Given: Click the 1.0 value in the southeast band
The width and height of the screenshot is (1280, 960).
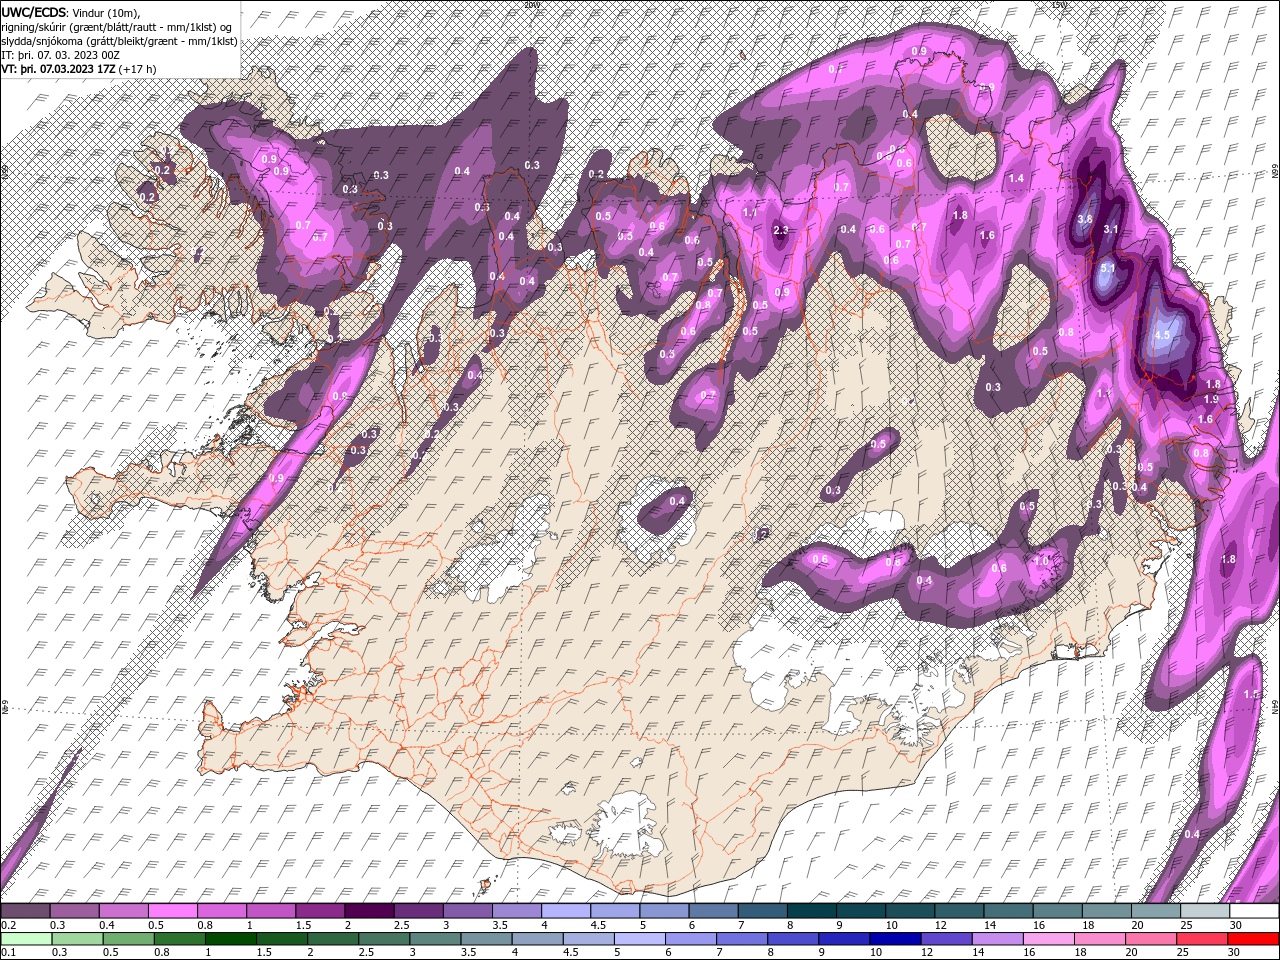Looking at the screenshot, I should coord(1041,561).
